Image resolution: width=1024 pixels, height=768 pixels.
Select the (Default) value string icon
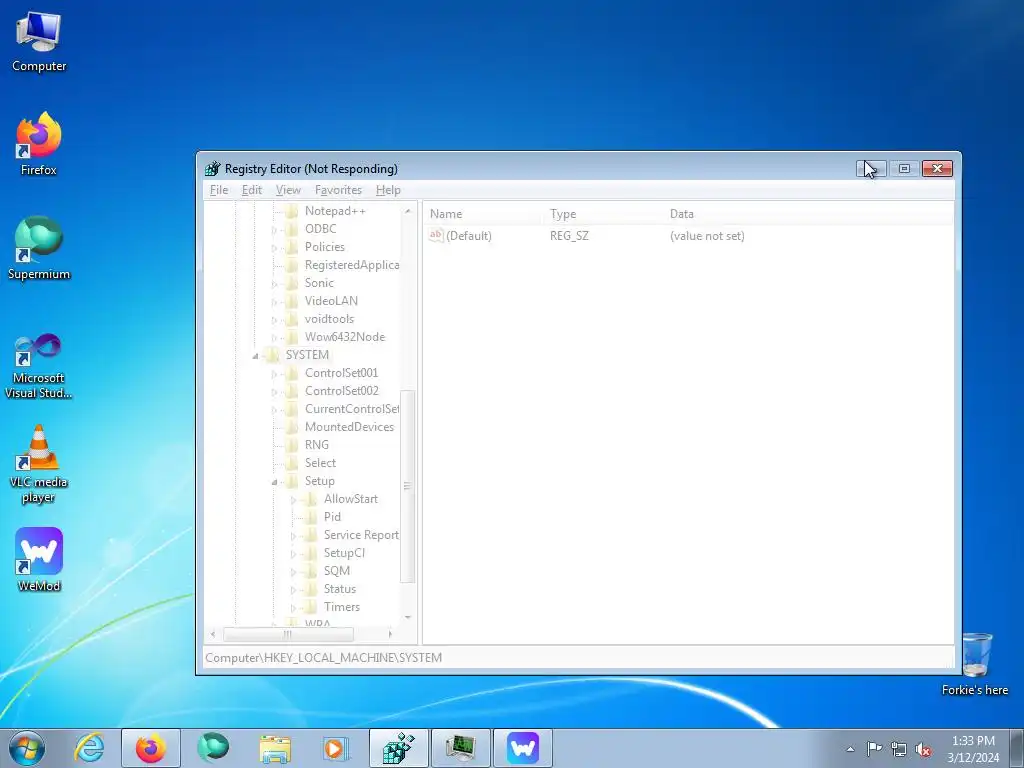pos(436,235)
